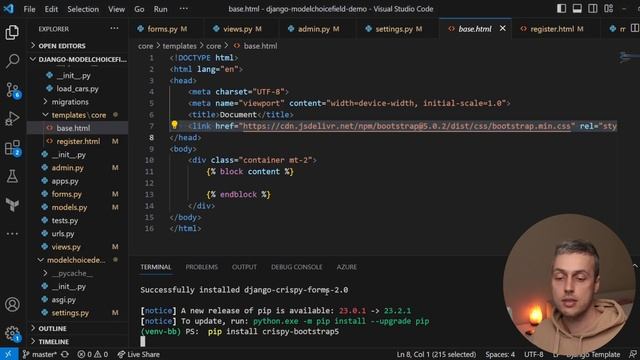Select the Terminal panel tab

[156, 267]
